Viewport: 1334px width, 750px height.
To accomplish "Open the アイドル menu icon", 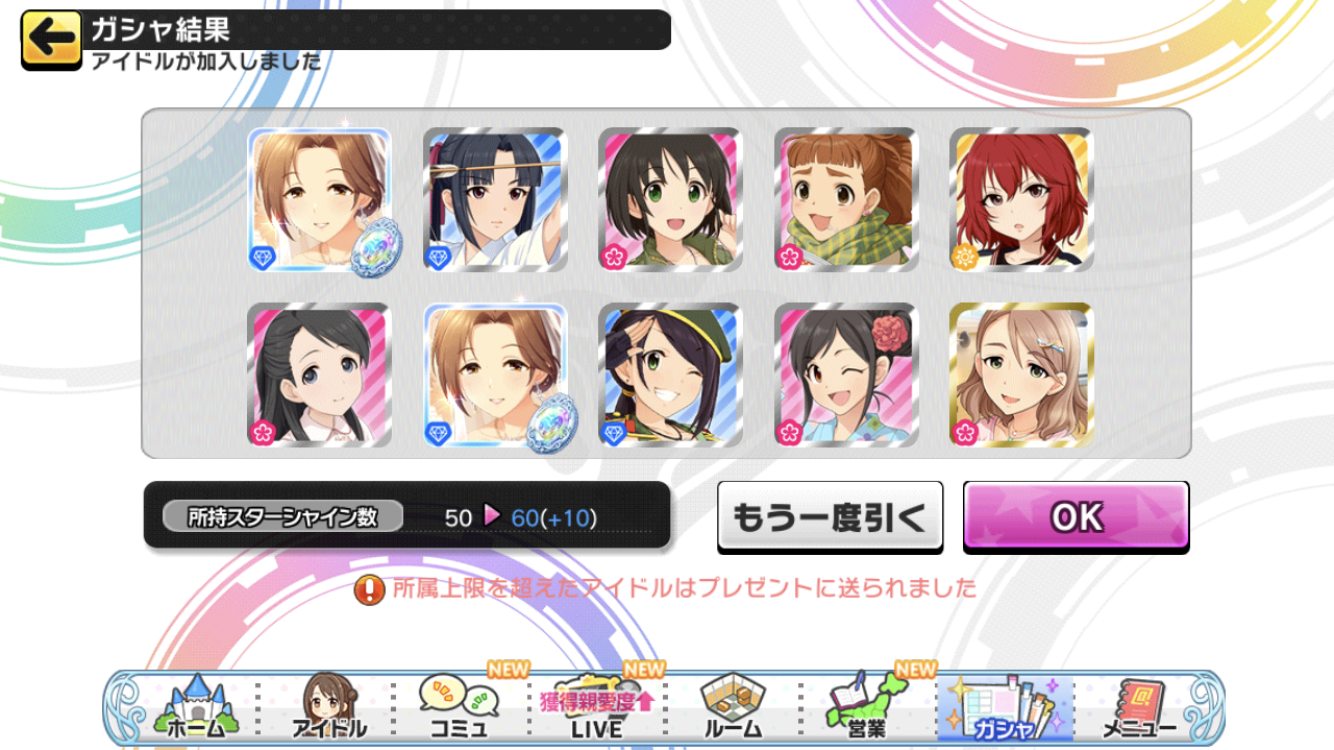I will pos(328,707).
